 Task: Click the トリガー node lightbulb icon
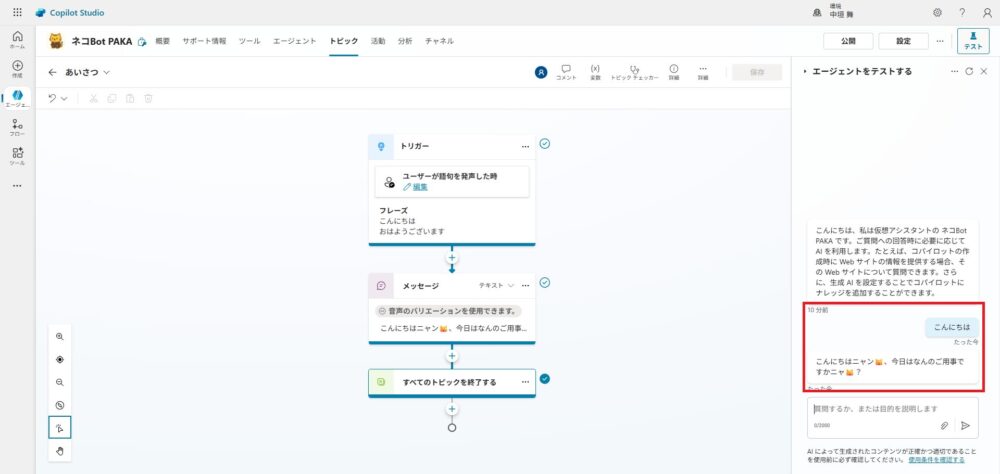click(381, 147)
